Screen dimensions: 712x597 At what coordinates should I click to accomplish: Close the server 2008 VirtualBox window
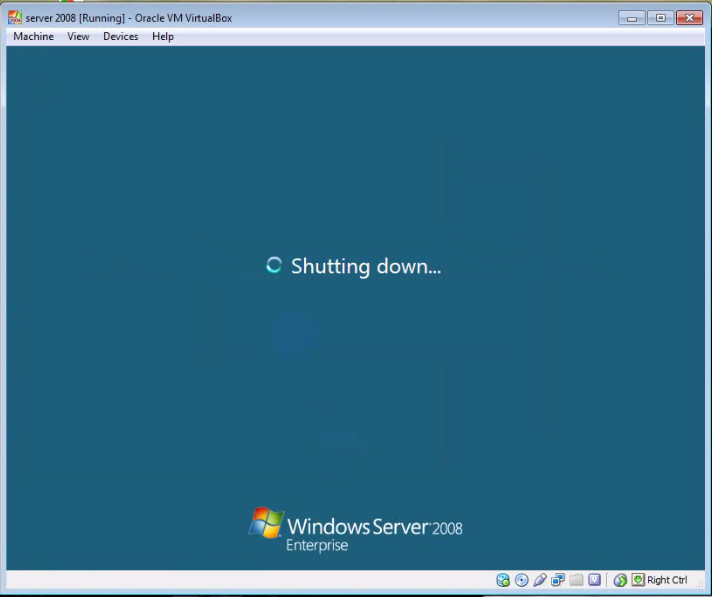pyautogui.click(x=689, y=18)
